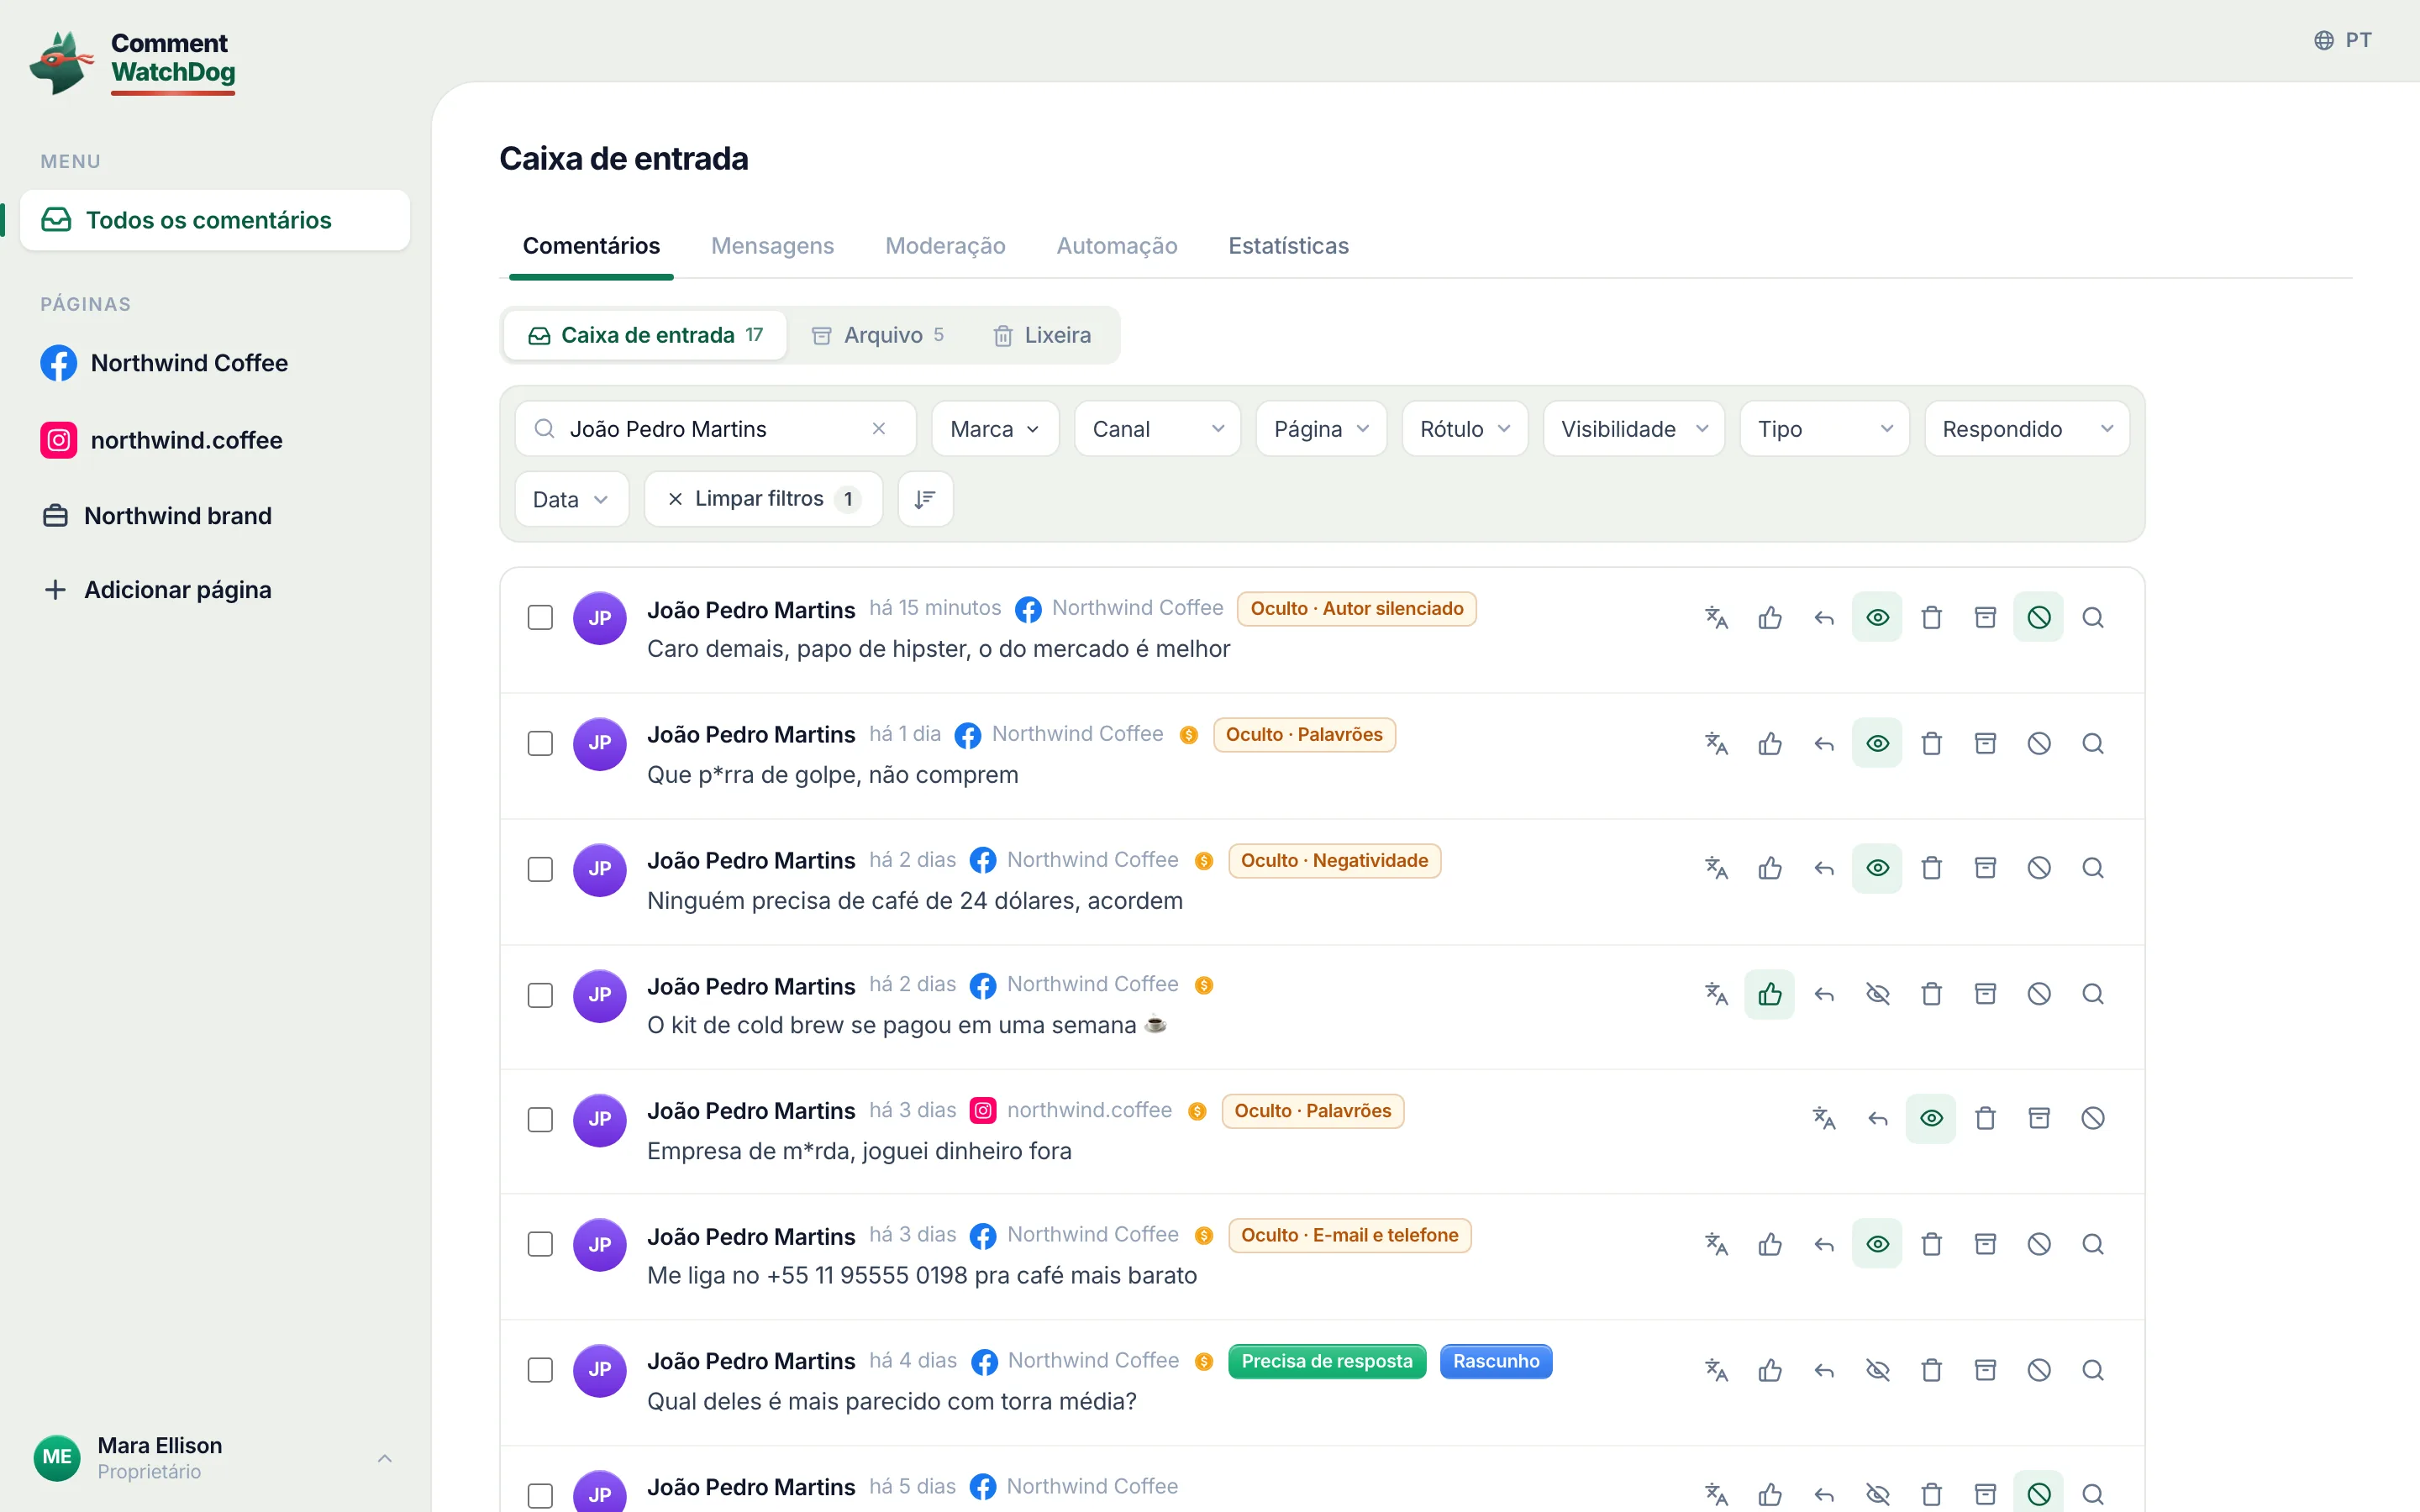Image resolution: width=2420 pixels, height=1512 pixels.
Task: Tick checkbox for 'Qual deles é mais parecido'
Action: [540, 1371]
